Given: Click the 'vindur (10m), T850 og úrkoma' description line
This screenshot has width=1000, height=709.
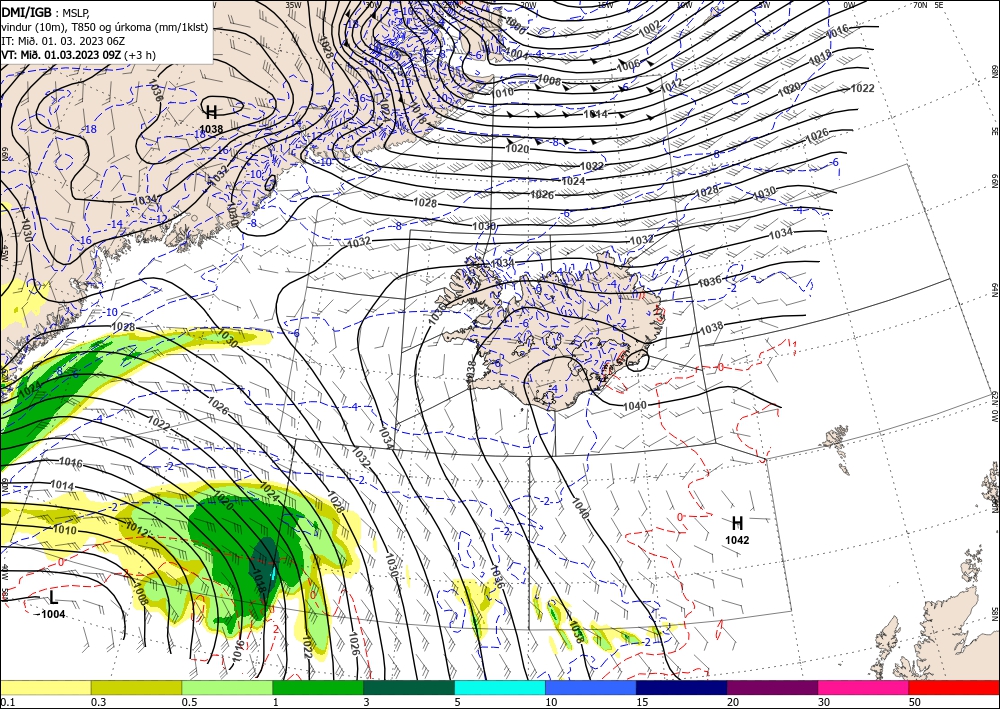Looking at the screenshot, I should (x=105, y=27).
